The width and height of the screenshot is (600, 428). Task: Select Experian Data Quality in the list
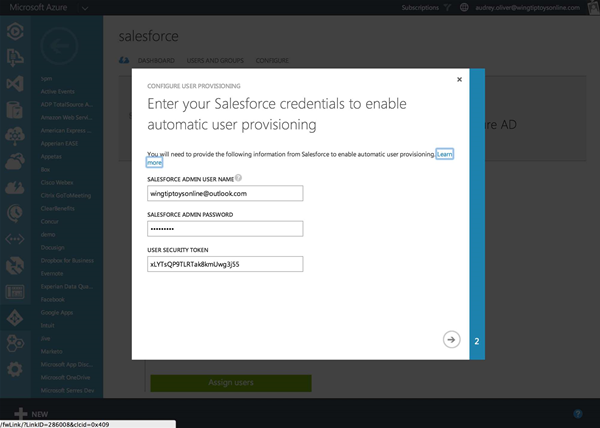click(x=67, y=286)
